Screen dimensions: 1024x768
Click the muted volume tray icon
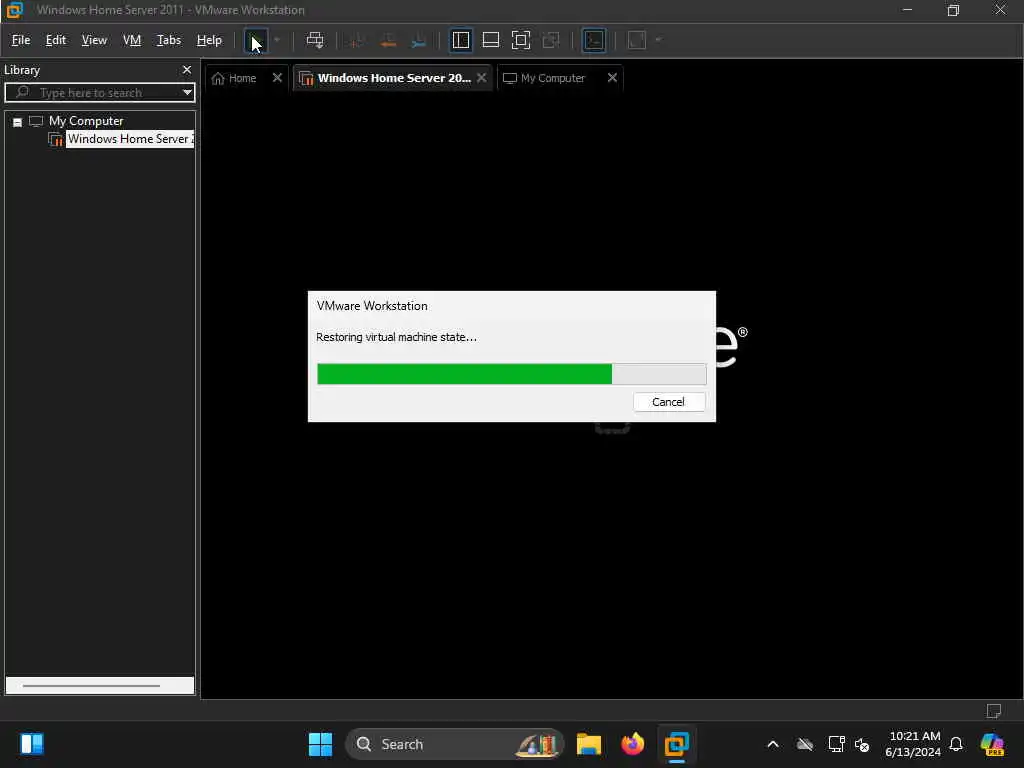(862, 744)
